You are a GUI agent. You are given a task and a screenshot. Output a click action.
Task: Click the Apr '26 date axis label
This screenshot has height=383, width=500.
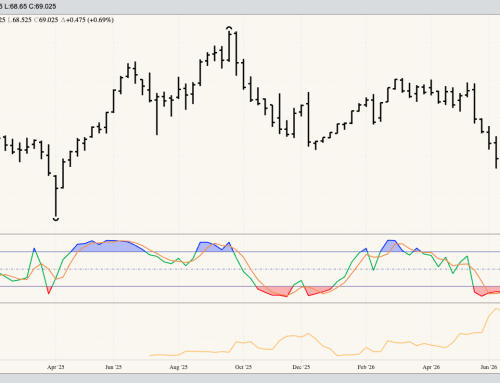431,367
